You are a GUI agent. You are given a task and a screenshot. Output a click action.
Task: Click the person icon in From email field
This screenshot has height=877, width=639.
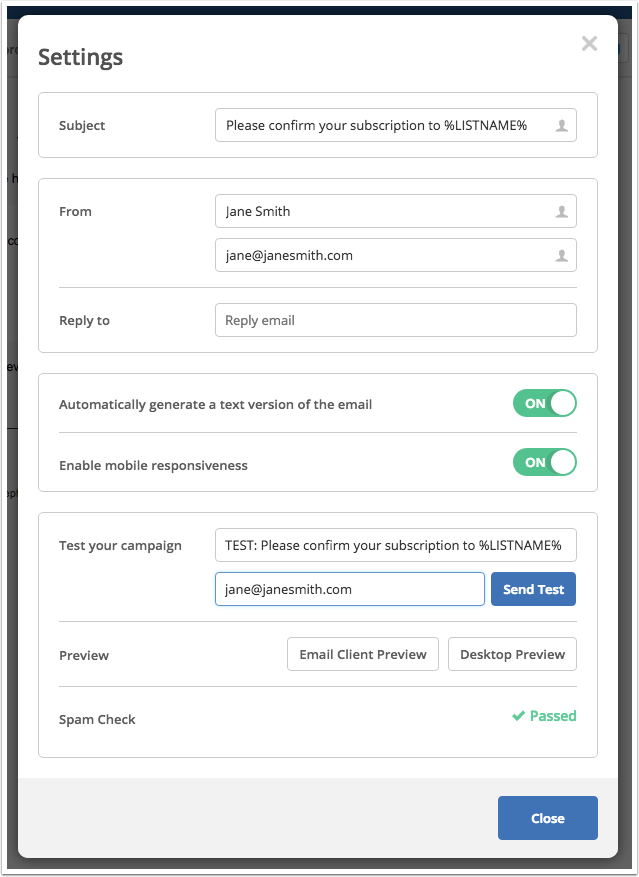coord(561,256)
